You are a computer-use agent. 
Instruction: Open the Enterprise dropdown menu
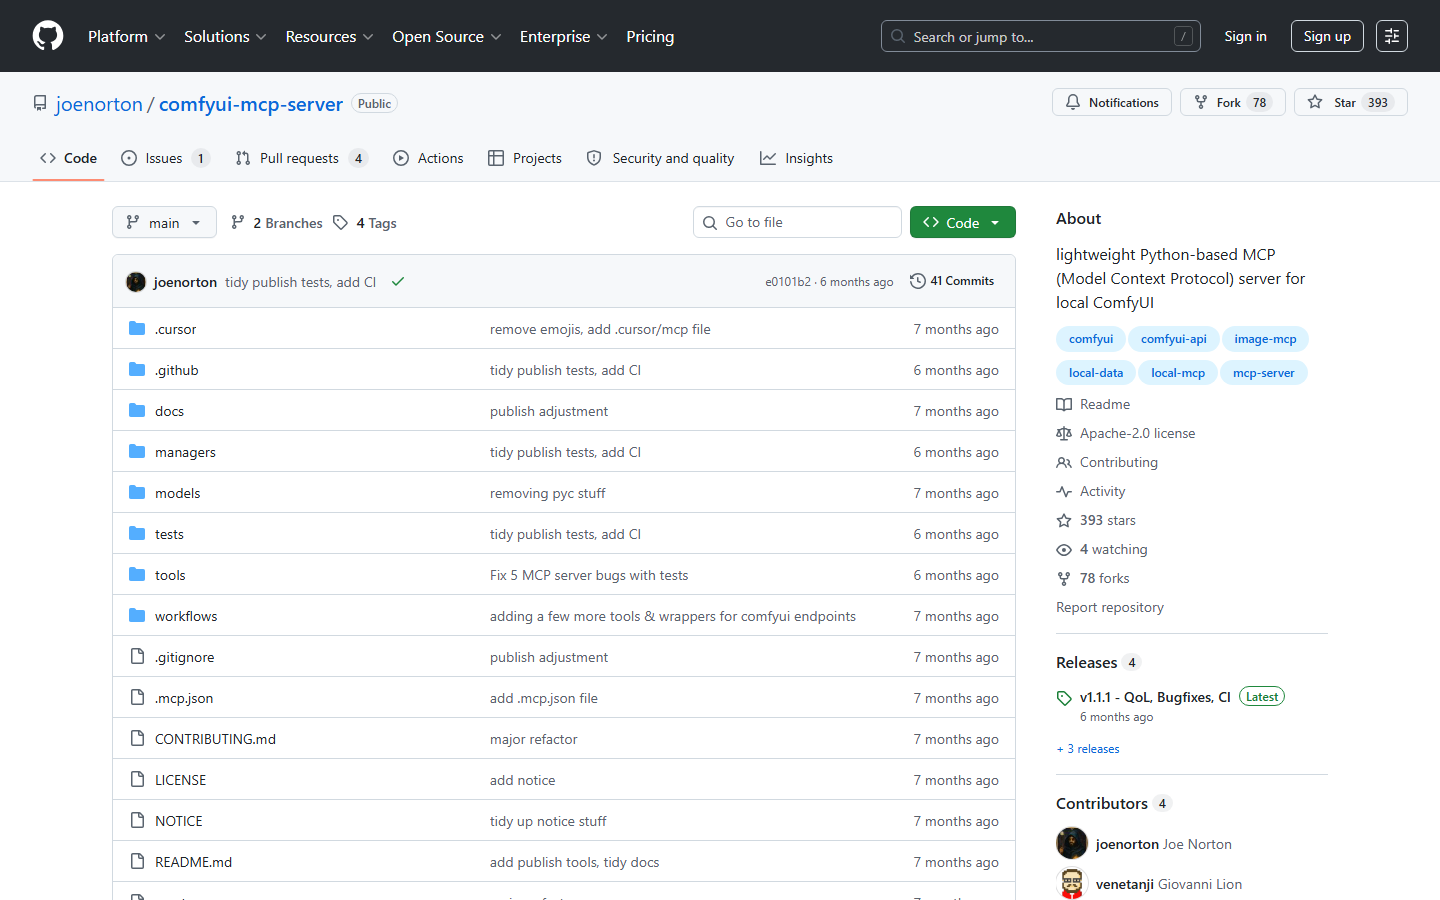[563, 36]
